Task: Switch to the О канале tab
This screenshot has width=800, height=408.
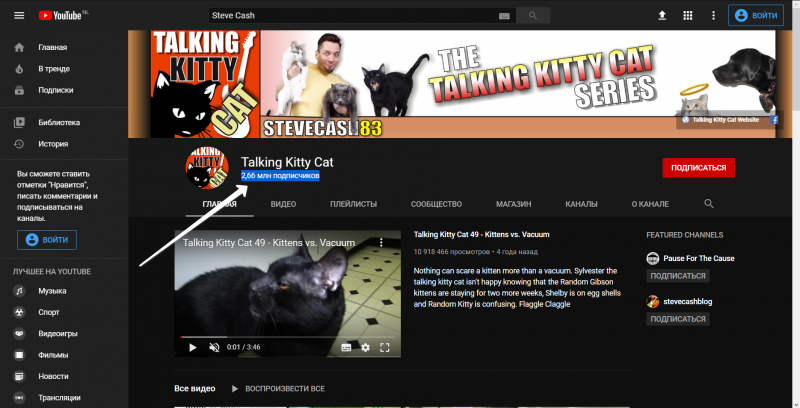Action: pyautogui.click(x=650, y=204)
